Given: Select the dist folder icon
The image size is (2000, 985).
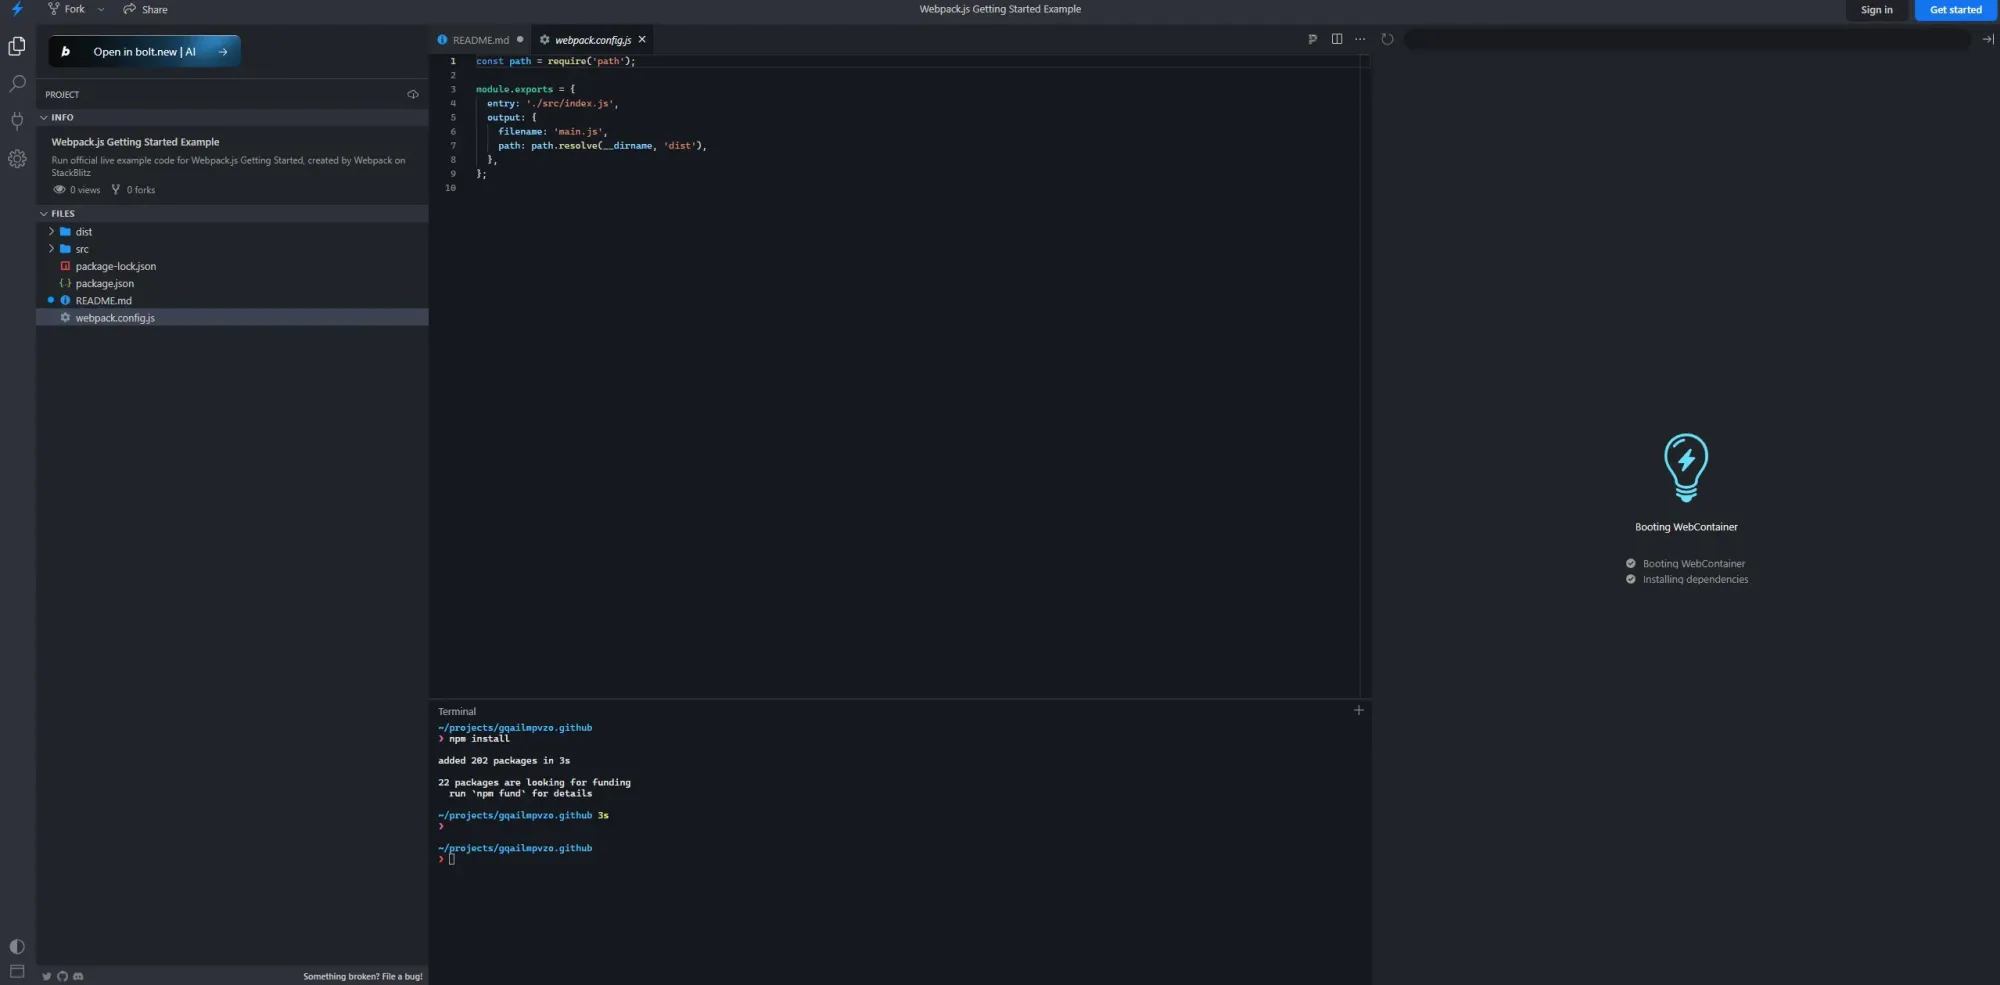Looking at the screenshot, I should [65, 231].
